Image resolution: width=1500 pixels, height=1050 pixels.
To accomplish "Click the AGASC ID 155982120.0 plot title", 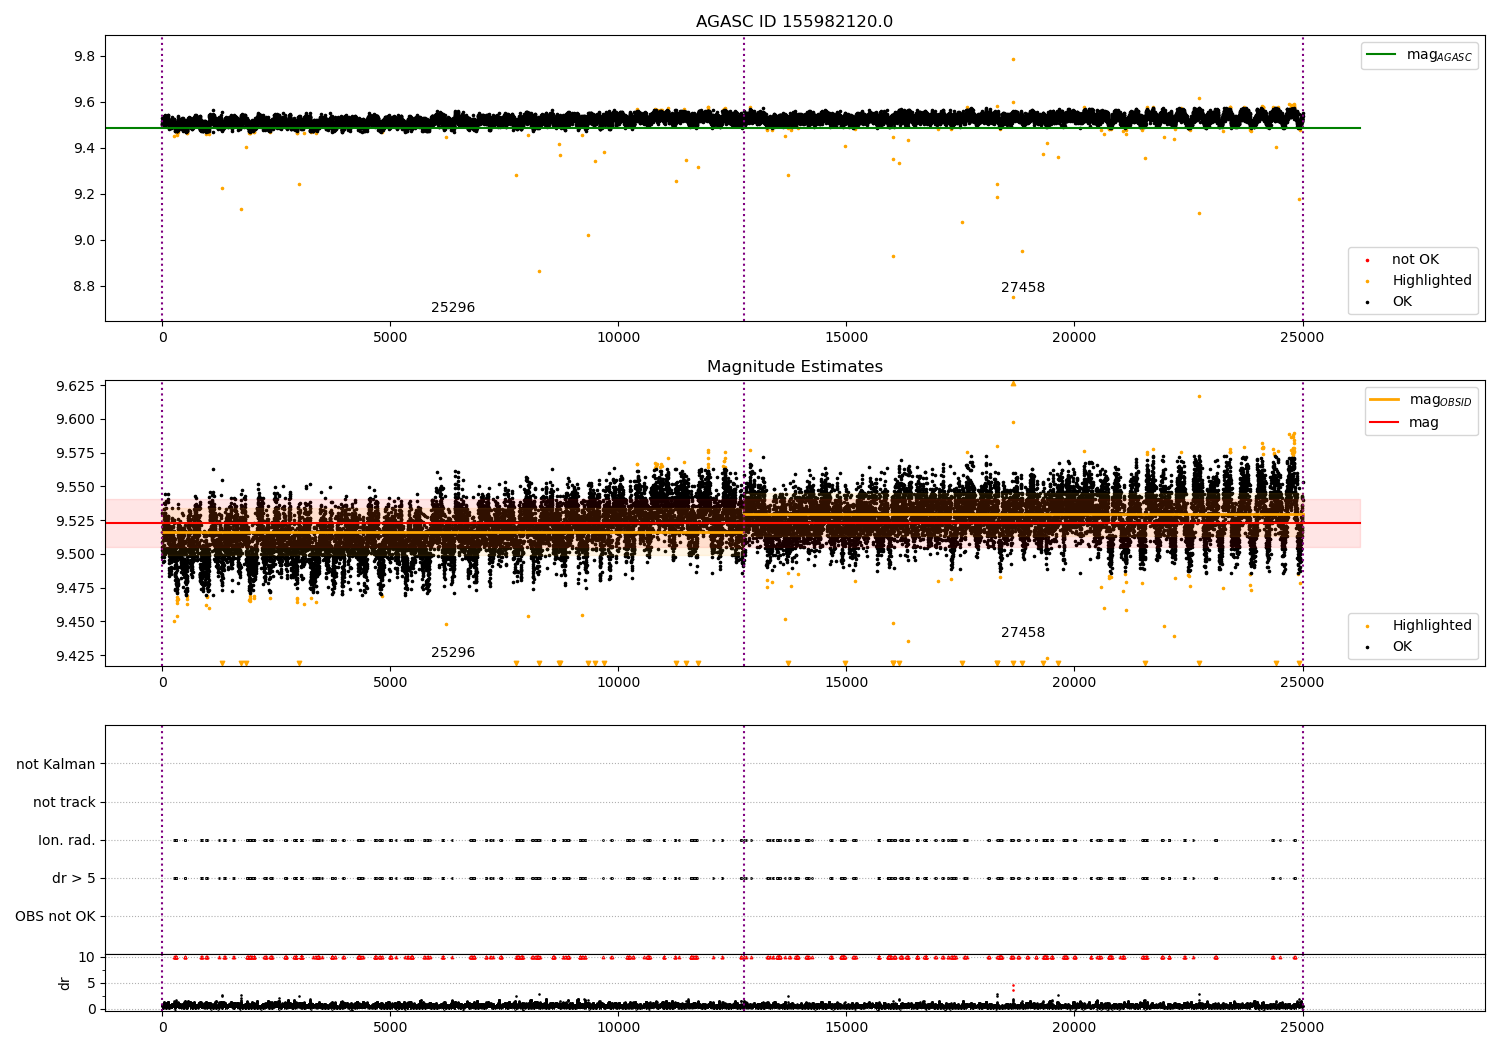I will click(x=794, y=22).
